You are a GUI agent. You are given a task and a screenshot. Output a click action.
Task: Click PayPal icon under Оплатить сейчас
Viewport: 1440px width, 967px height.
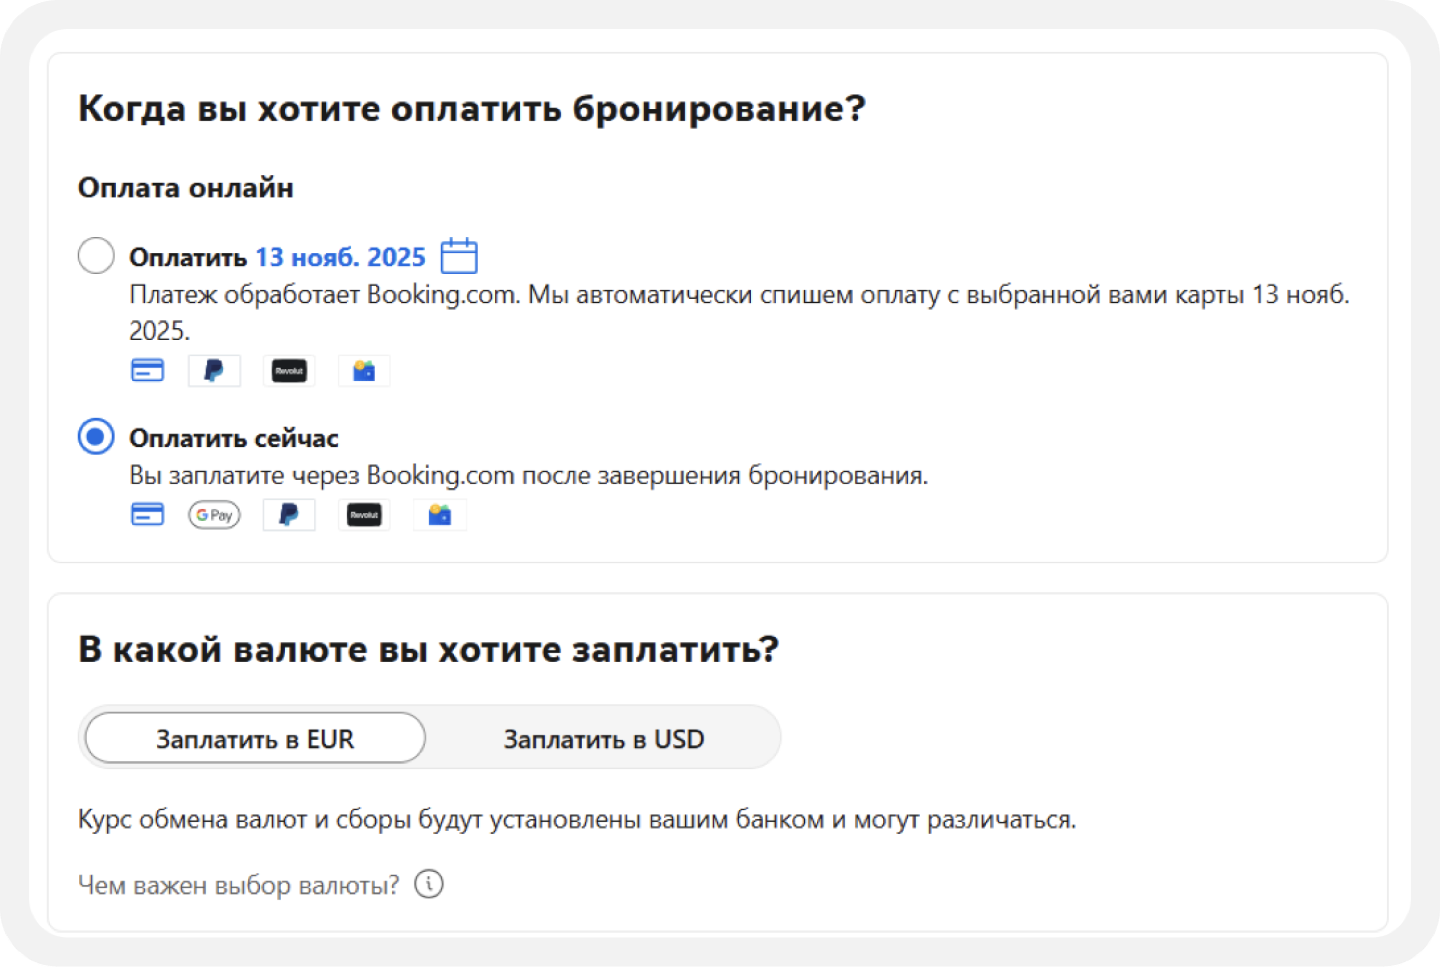click(289, 515)
